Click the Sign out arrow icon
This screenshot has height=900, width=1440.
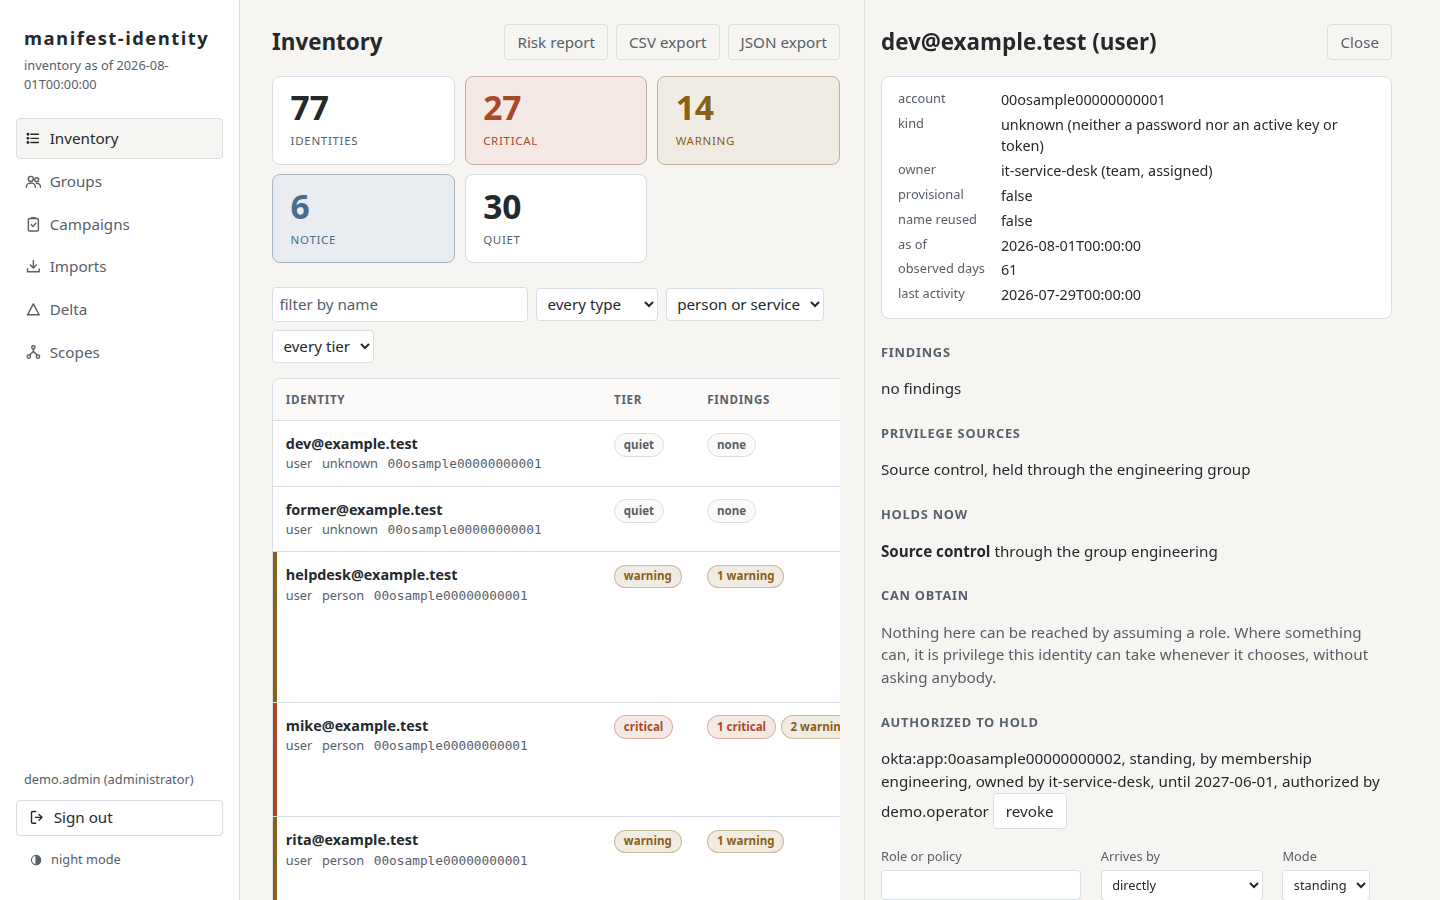pos(37,818)
